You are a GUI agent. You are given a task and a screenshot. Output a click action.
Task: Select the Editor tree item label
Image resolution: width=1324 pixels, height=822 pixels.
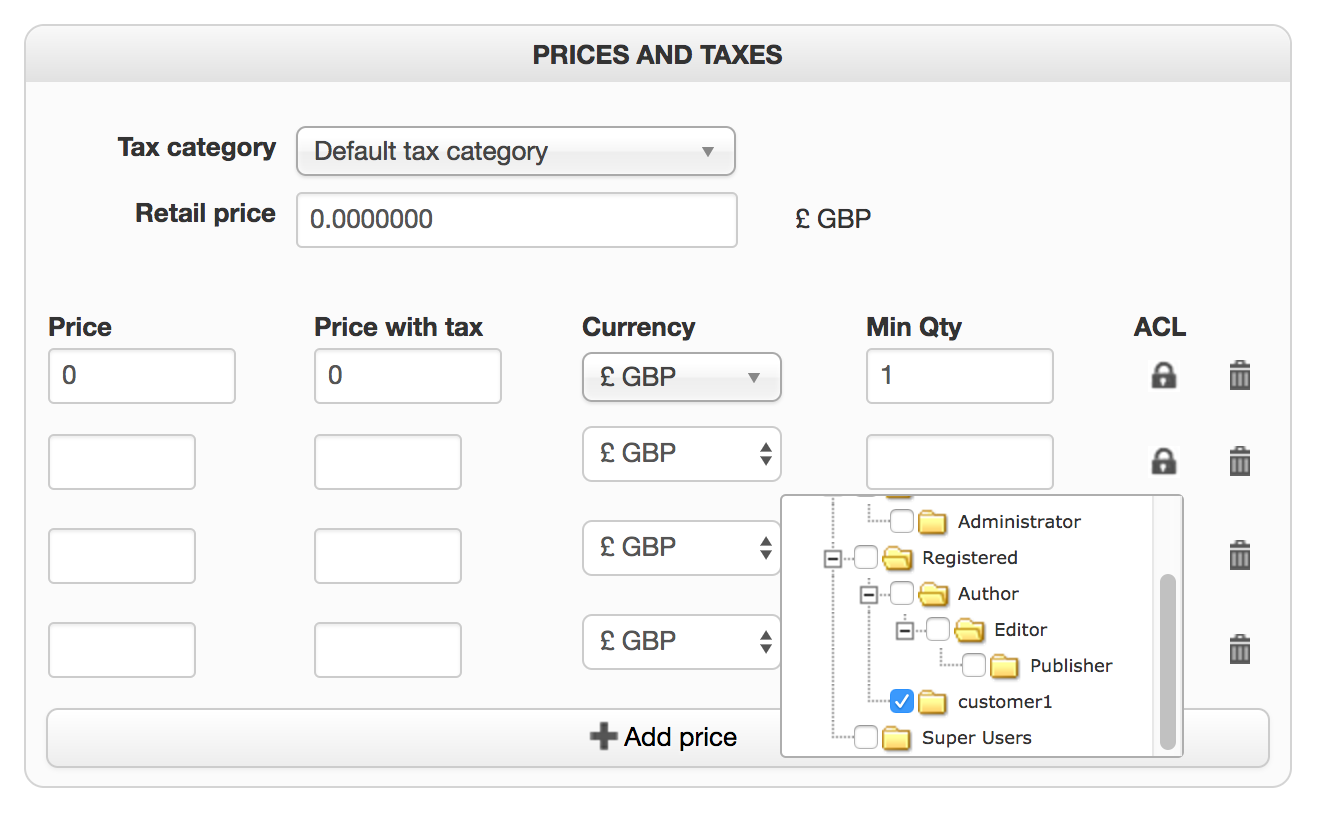point(1020,630)
